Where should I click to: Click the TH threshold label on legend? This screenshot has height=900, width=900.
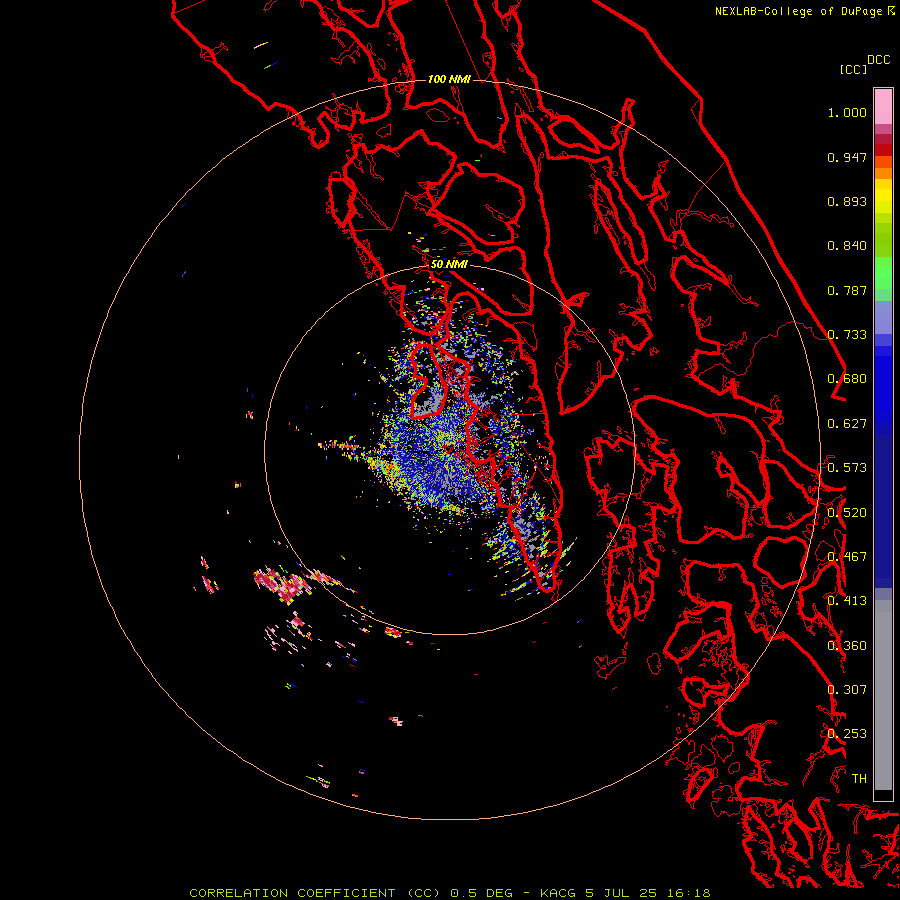point(859,778)
